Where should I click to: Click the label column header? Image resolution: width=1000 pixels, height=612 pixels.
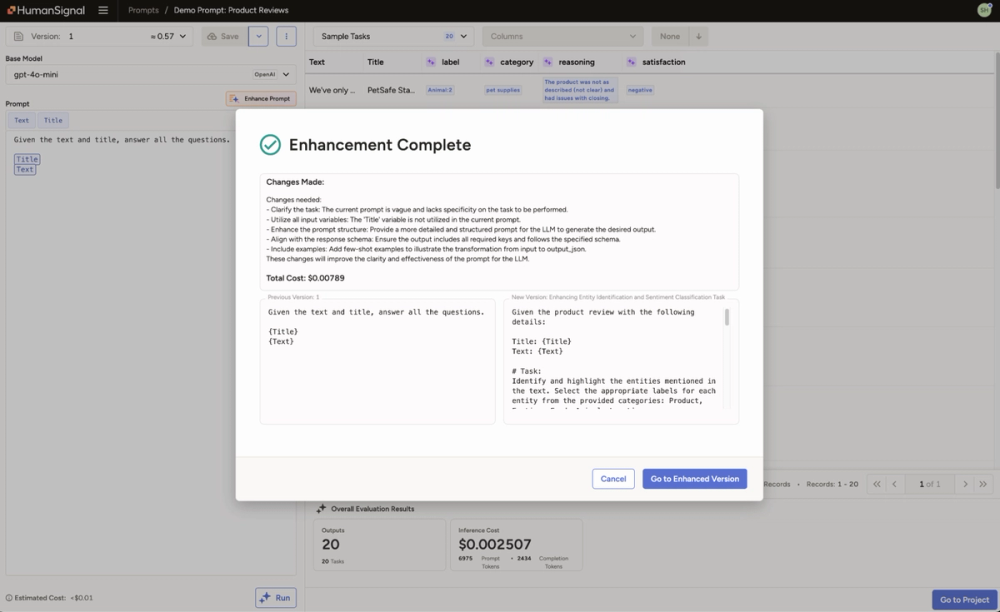[450, 62]
